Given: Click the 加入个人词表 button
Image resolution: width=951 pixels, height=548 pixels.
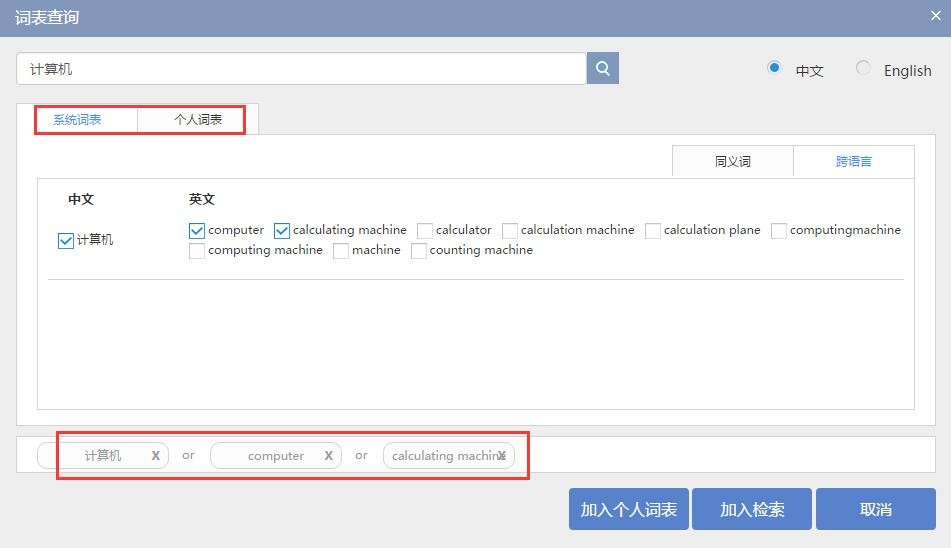Looking at the screenshot, I should 628,509.
